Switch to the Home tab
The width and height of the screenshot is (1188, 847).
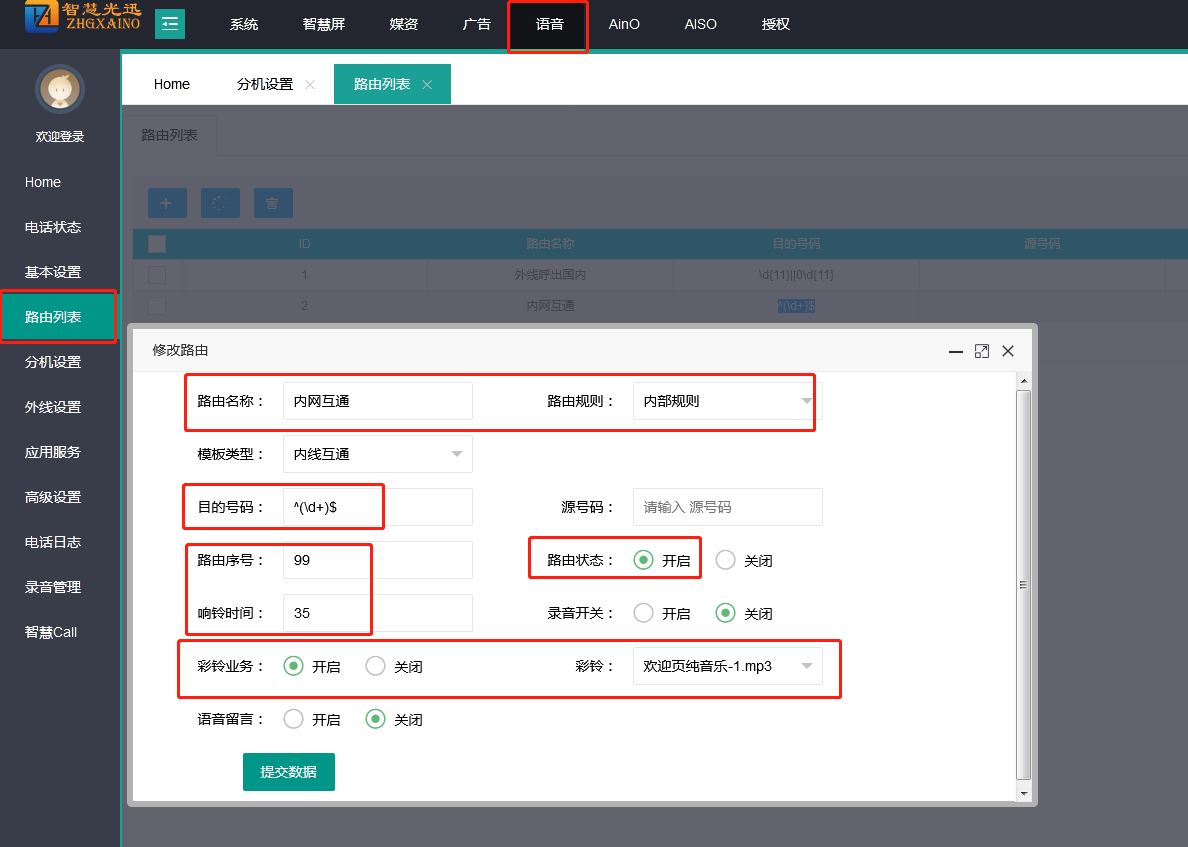172,84
